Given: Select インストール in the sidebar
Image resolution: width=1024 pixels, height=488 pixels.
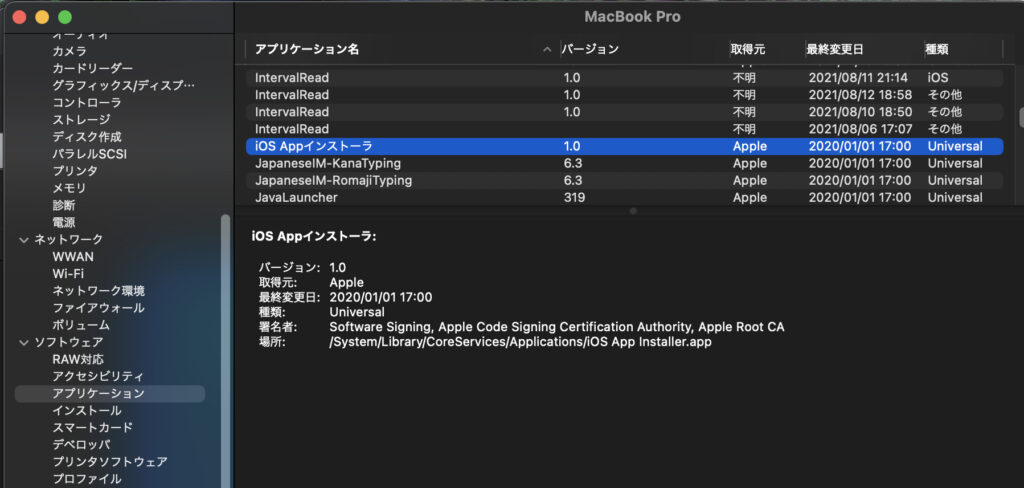Looking at the screenshot, I should pos(87,410).
